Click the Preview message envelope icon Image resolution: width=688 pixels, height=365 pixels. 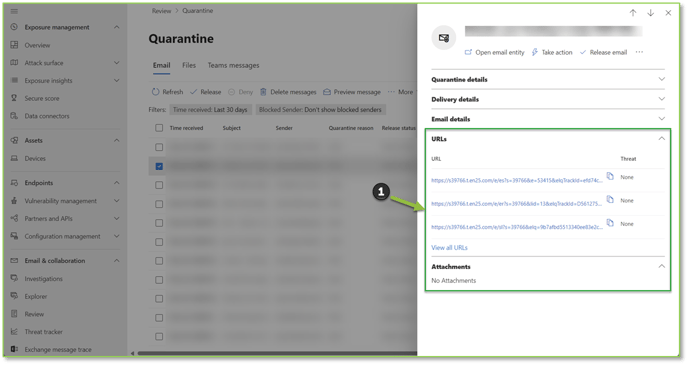[x=327, y=92]
